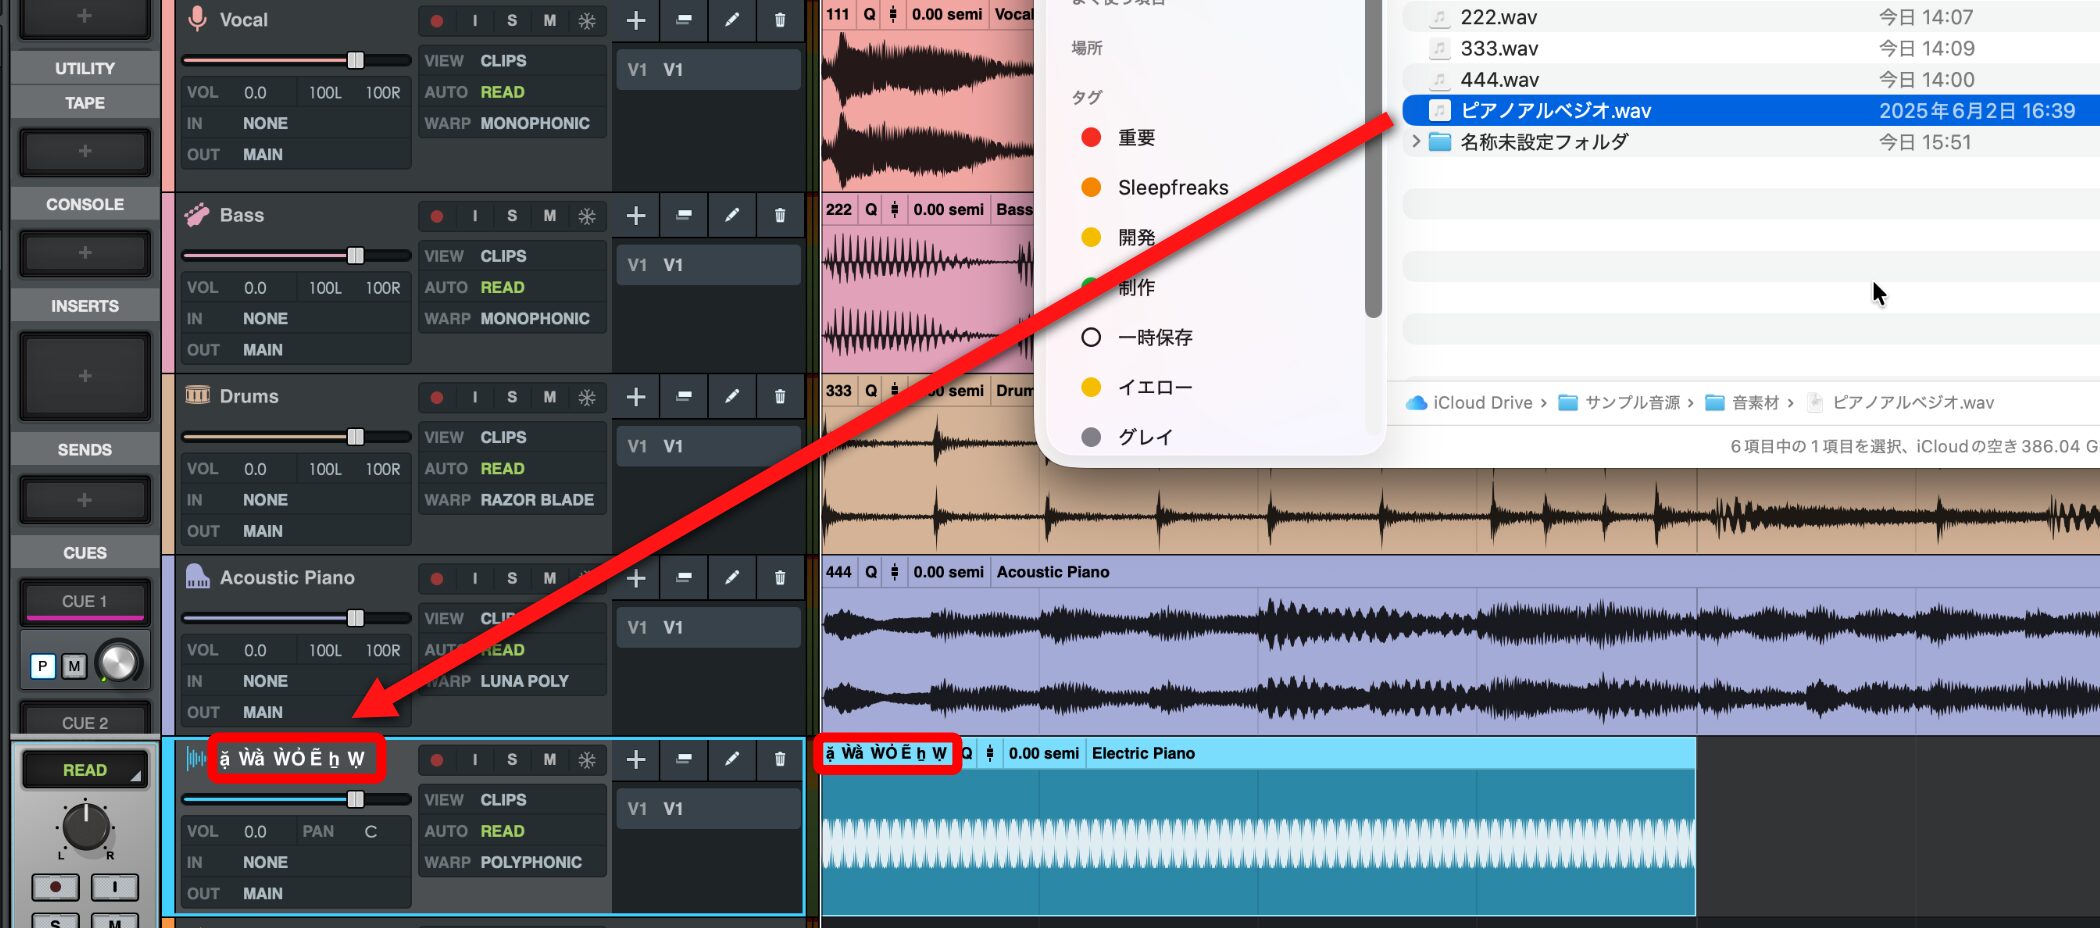The height and width of the screenshot is (928, 2100).
Task: Toggle input monitor on Acoustic Piano track
Action: (475, 578)
